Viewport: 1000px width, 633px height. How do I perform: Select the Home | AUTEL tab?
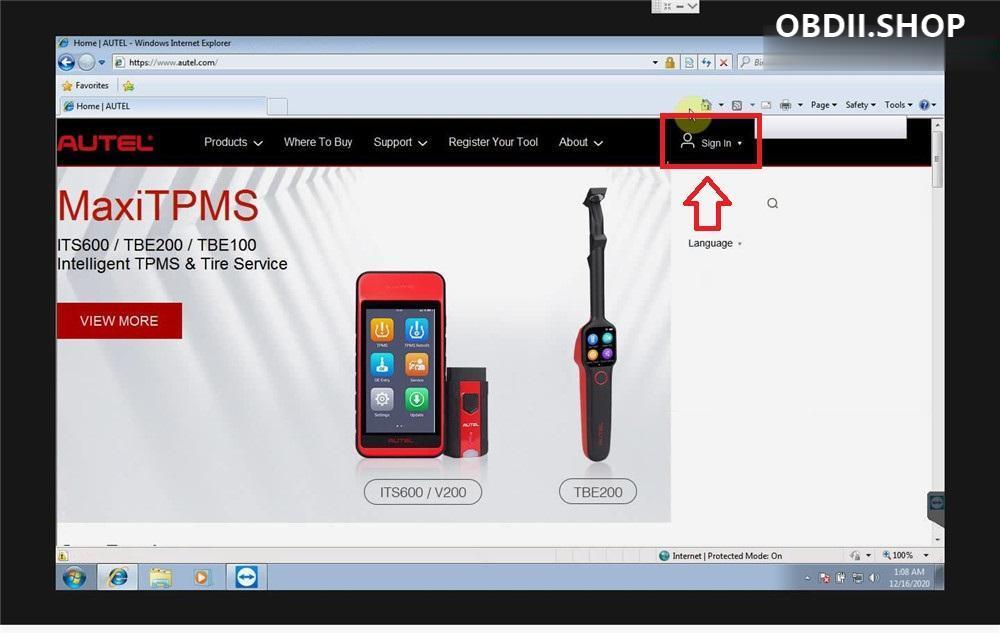point(163,106)
